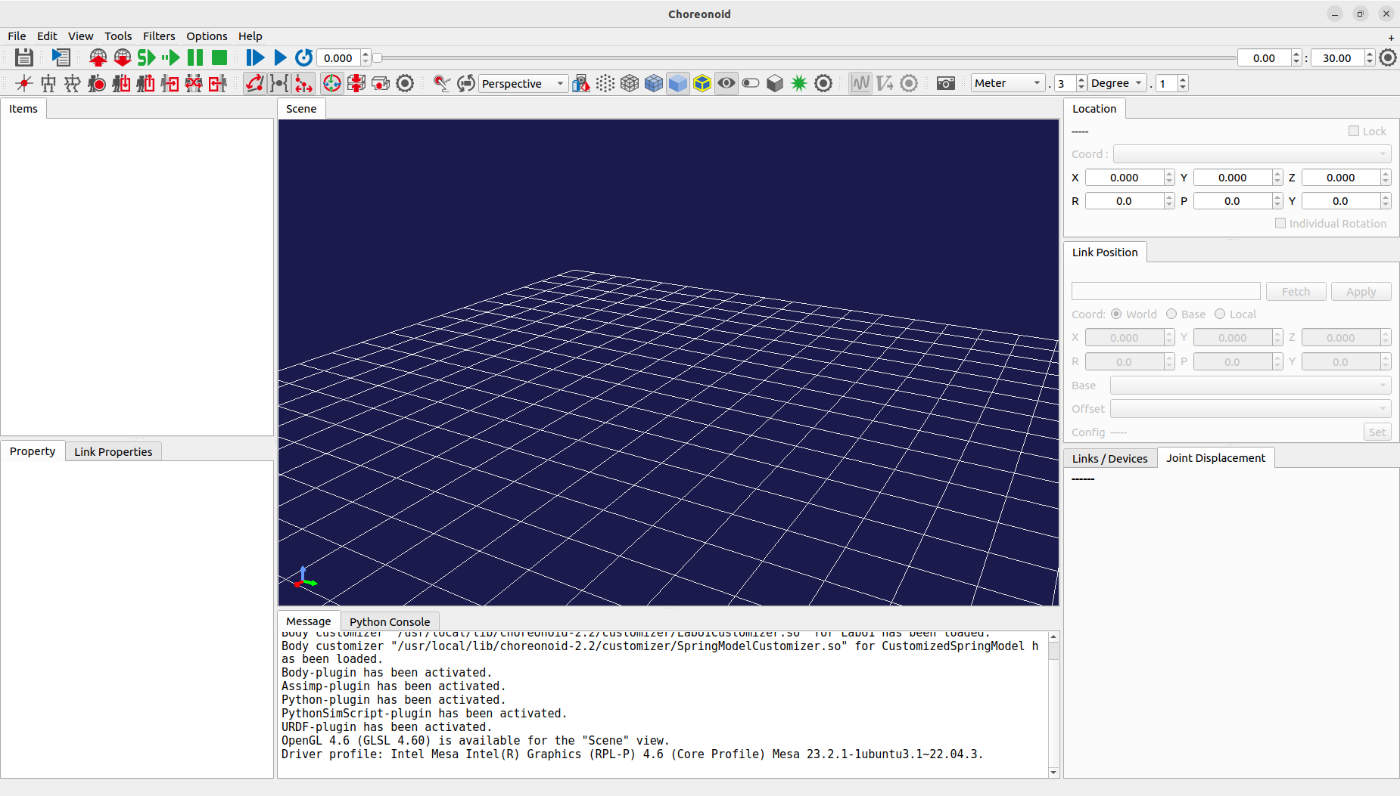Switch to the Python Console tab
Screen dimensions: 1400x796
click(x=389, y=622)
